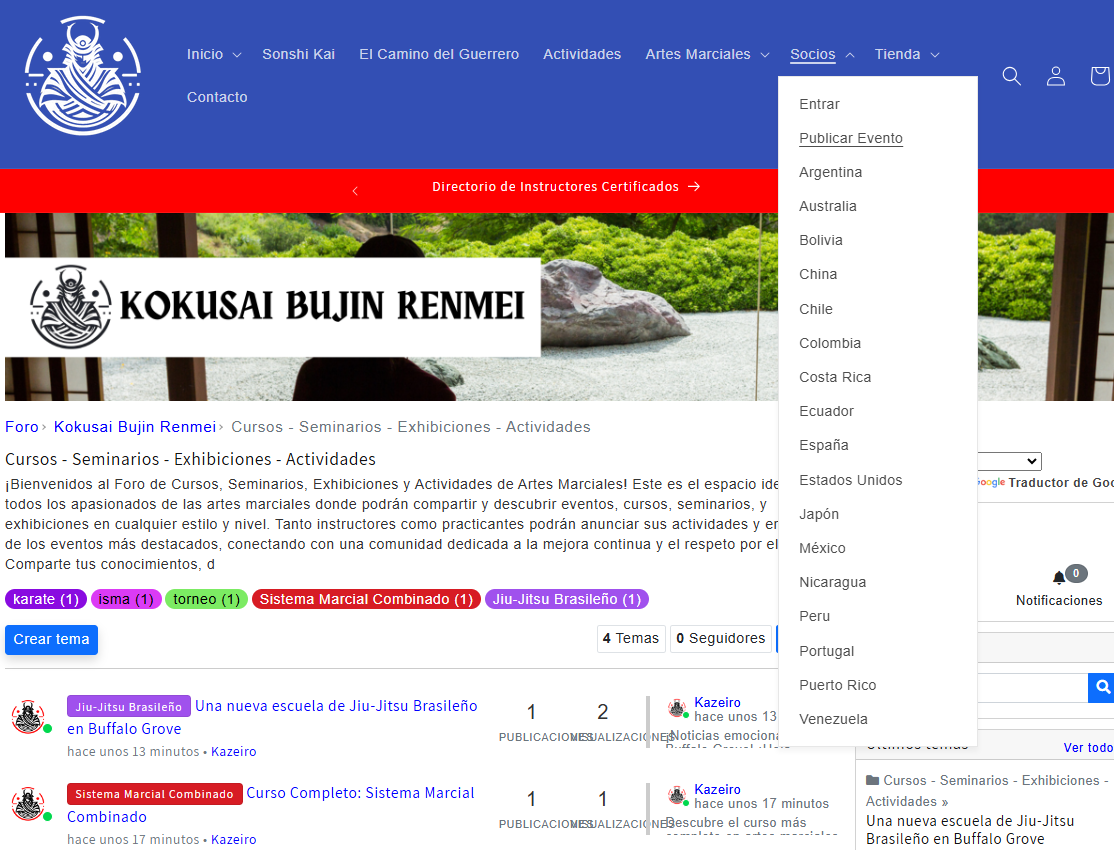
Task: Navigate to Contacto page
Action: 217,97
